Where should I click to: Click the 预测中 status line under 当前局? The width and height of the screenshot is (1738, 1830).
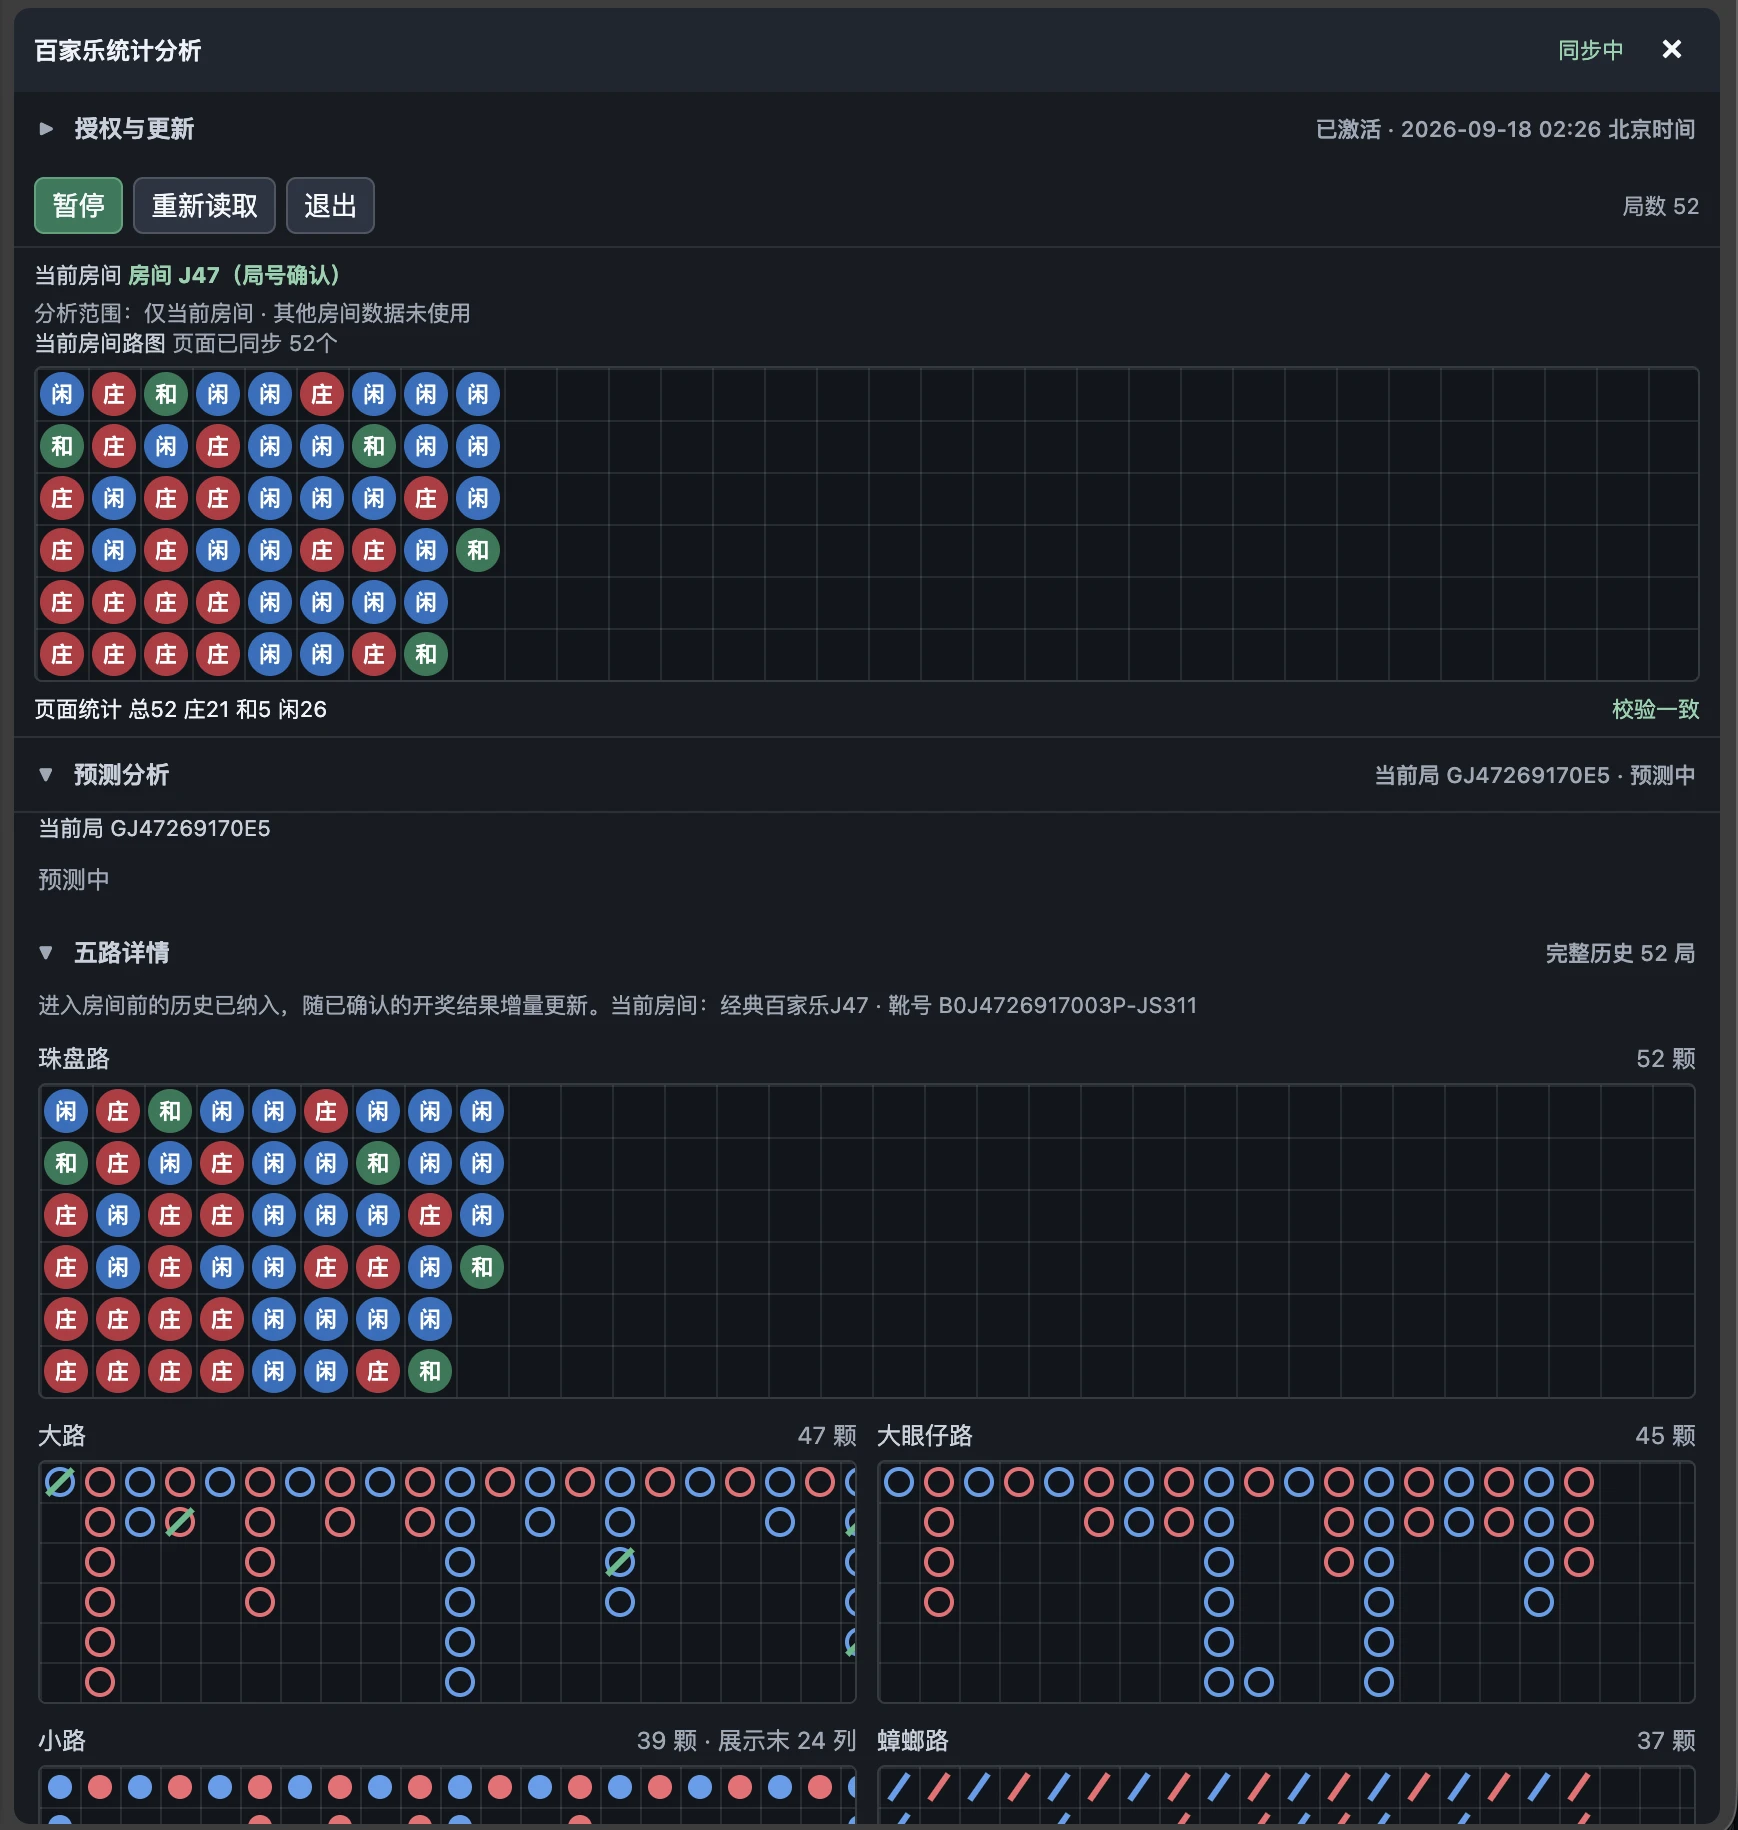point(74,879)
